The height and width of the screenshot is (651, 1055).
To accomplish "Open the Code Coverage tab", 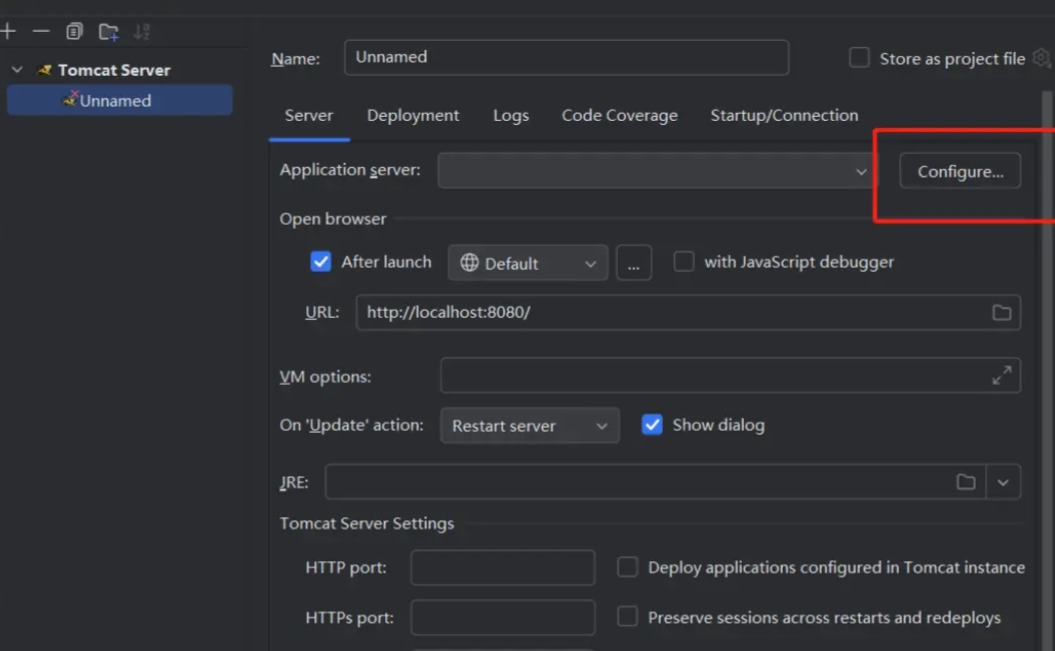I will 620,116.
